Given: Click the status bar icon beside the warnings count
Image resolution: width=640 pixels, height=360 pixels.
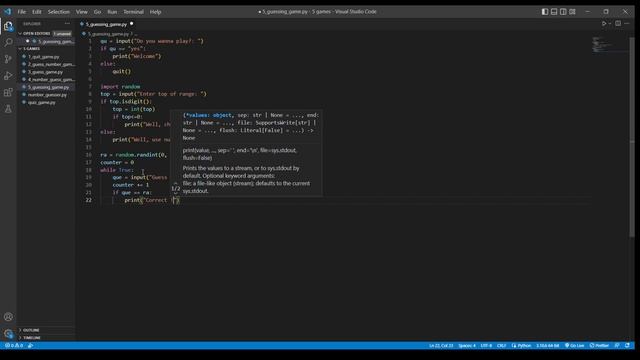Looking at the screenshot, I should point(31,345).
